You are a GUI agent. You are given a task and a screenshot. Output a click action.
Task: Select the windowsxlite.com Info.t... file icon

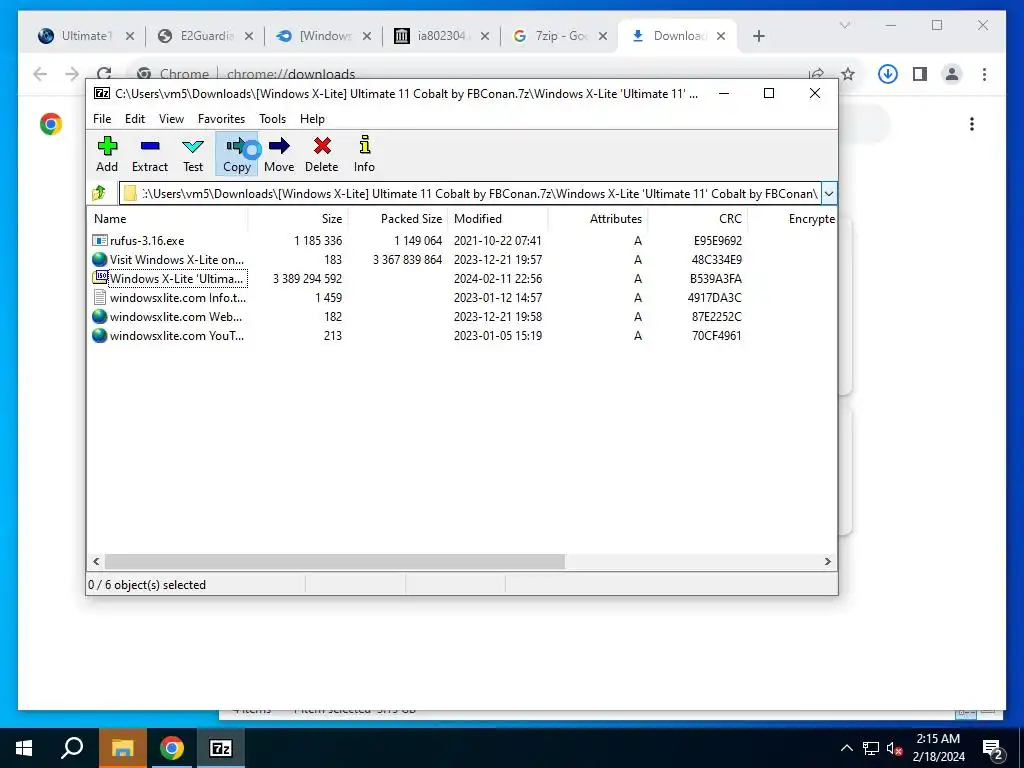pyautogui.click(x=100, y=297)
